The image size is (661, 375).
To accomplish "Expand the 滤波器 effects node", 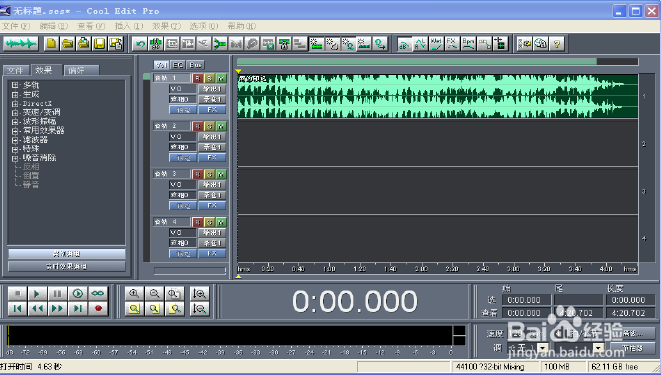I will pyautogui.click(x=15, y=140).
